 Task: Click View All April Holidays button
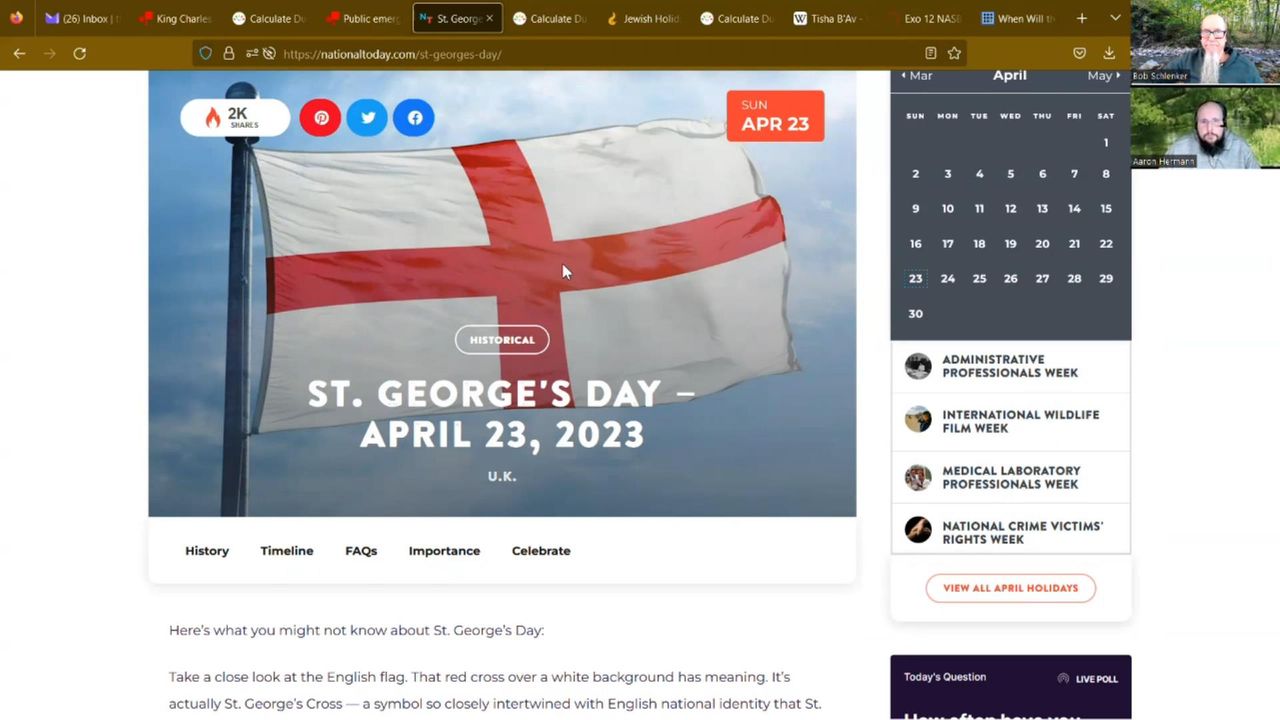1010,588
